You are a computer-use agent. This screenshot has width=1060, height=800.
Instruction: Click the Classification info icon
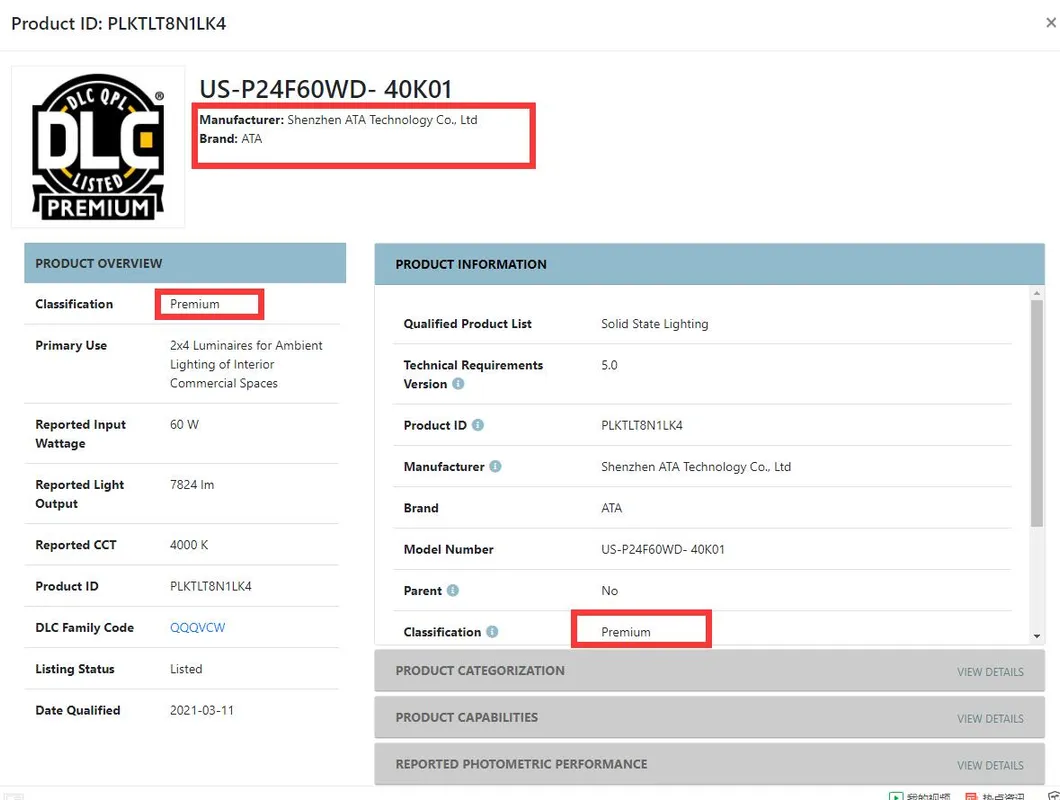pyautogui.click(x=492, y=632)
